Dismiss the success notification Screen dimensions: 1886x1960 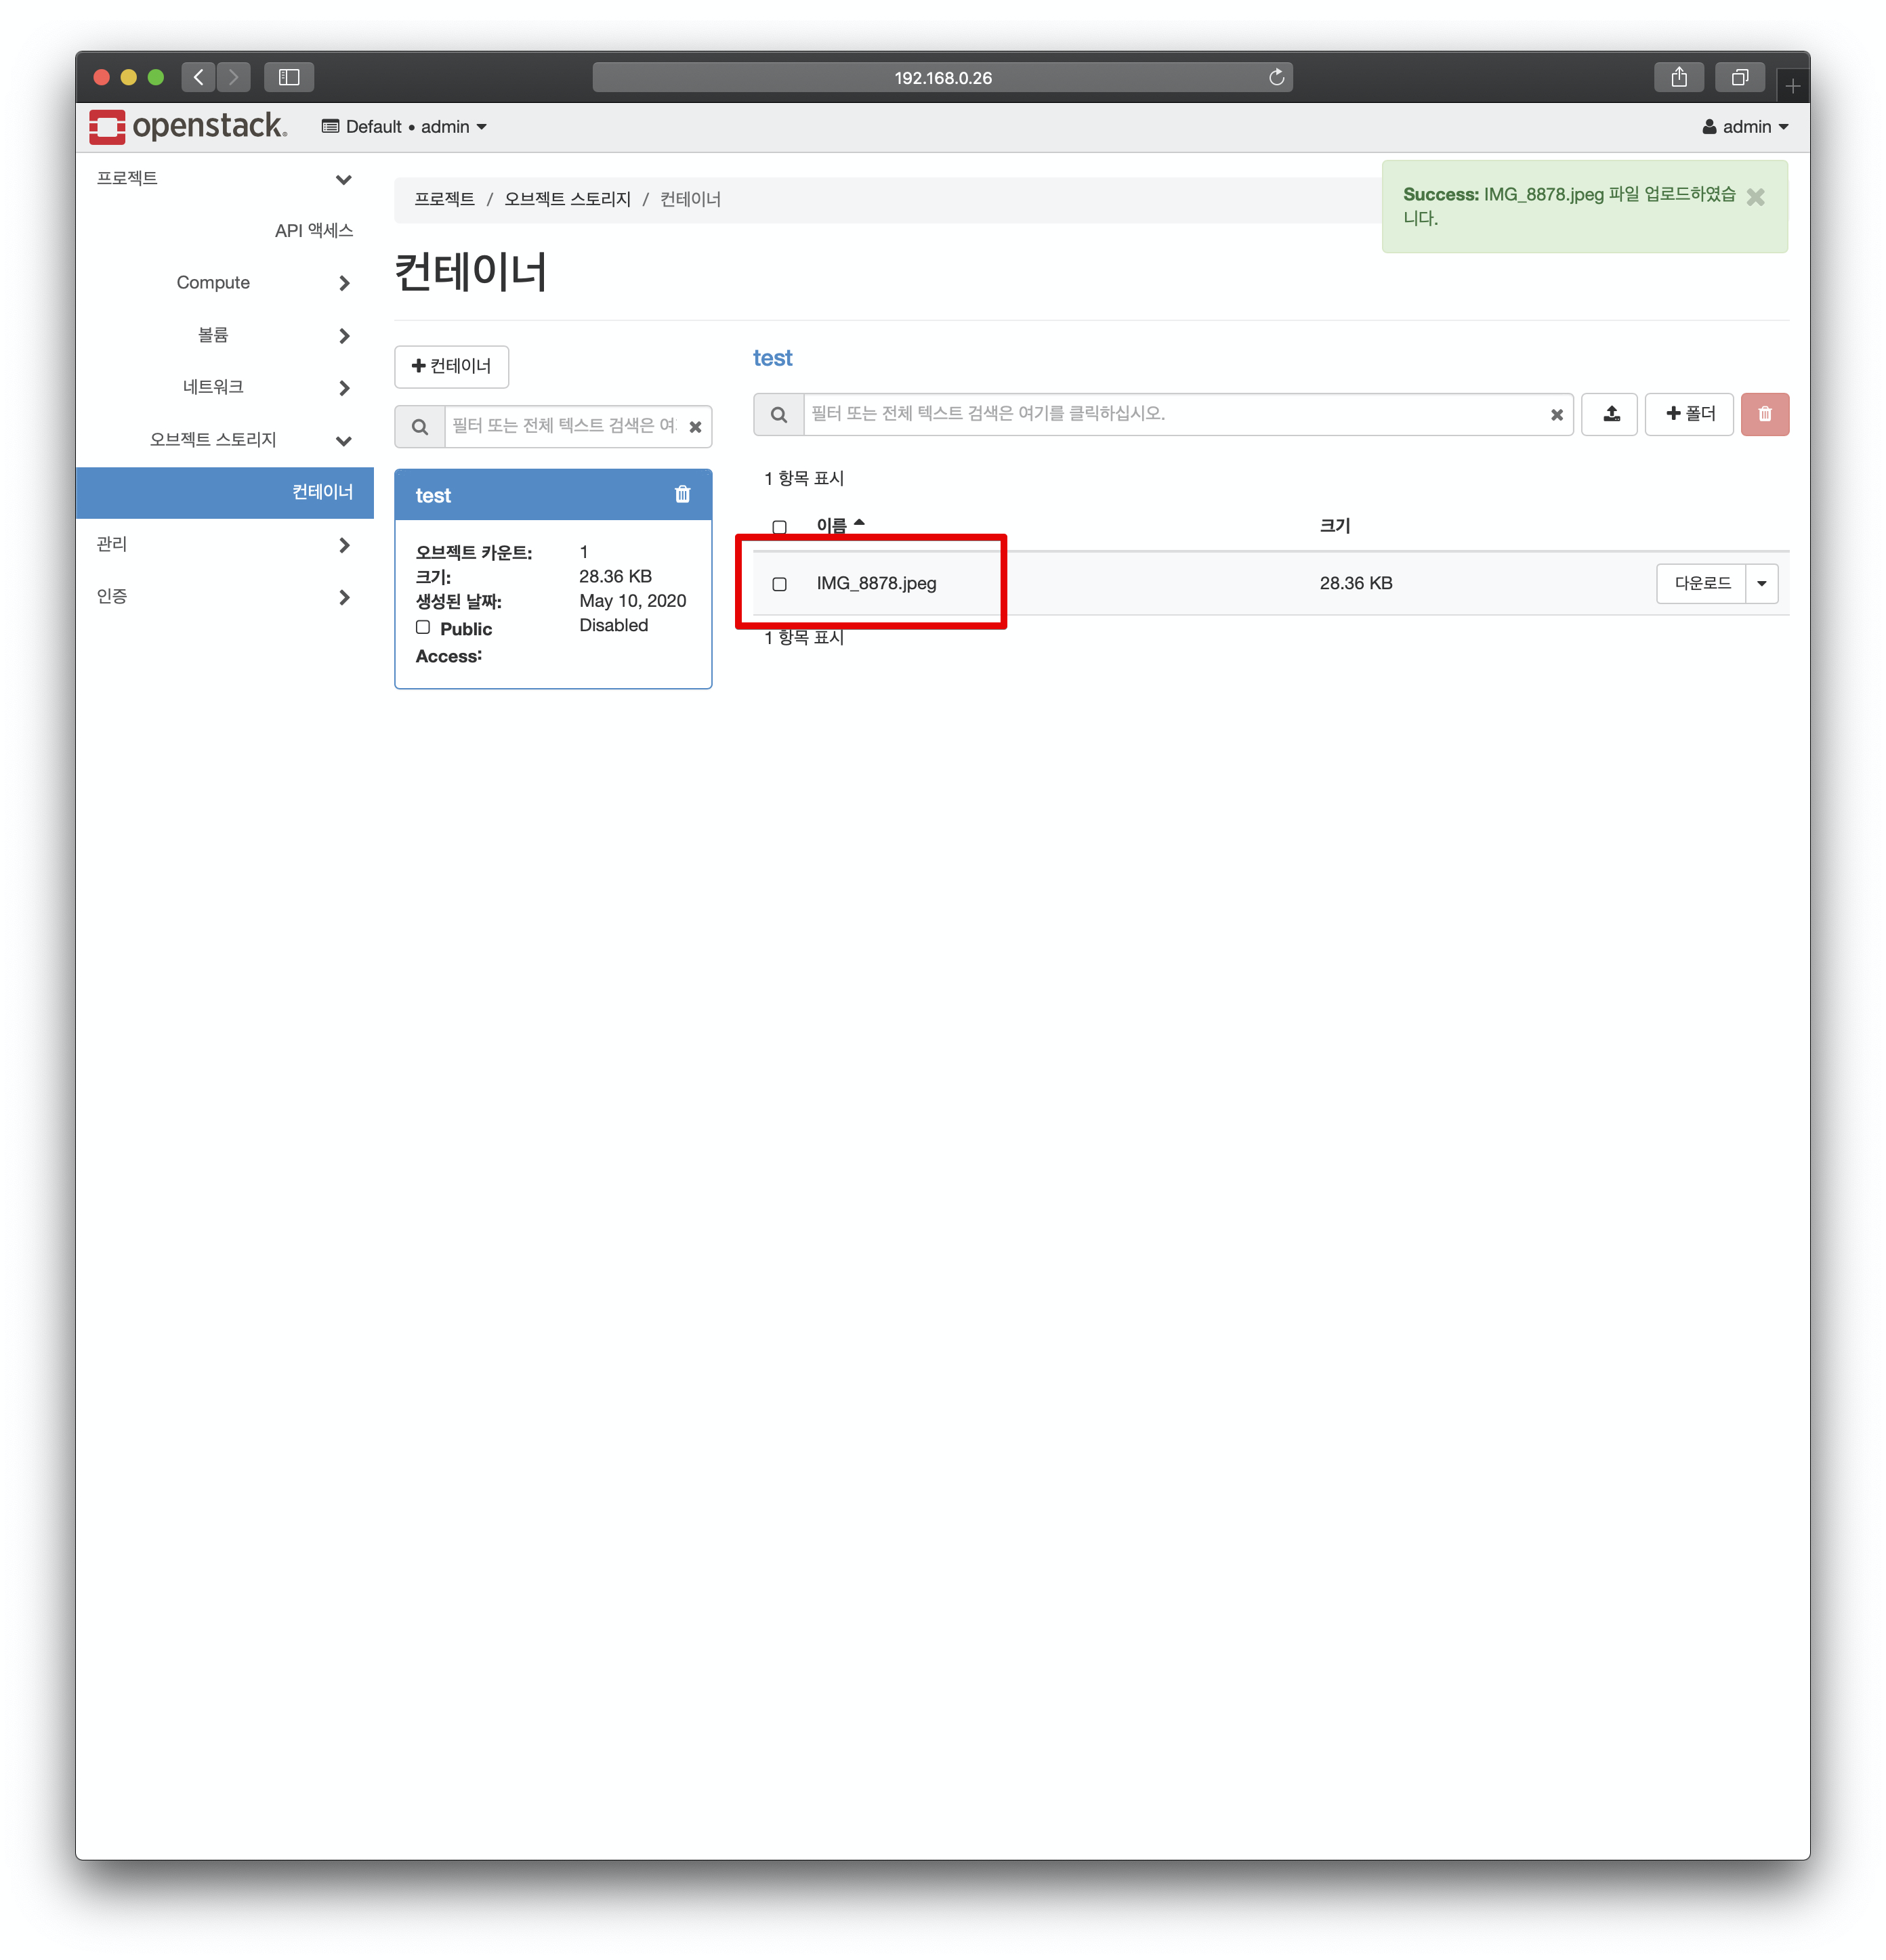1755,197
